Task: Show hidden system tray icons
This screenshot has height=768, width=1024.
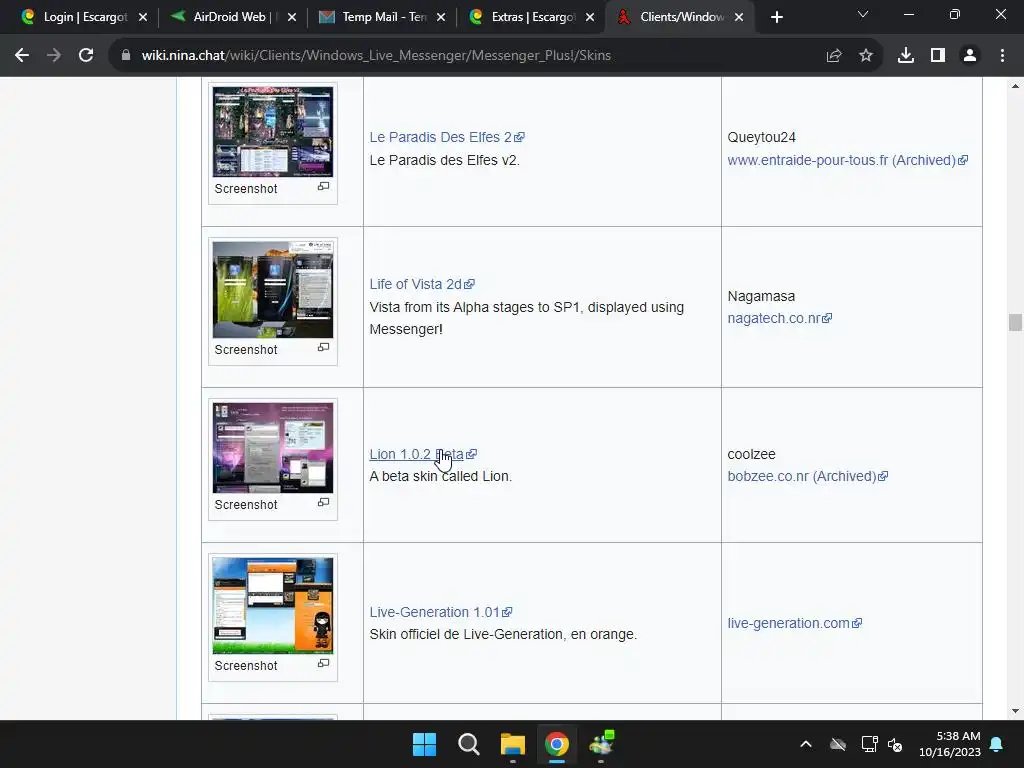Action: point(806,744)
